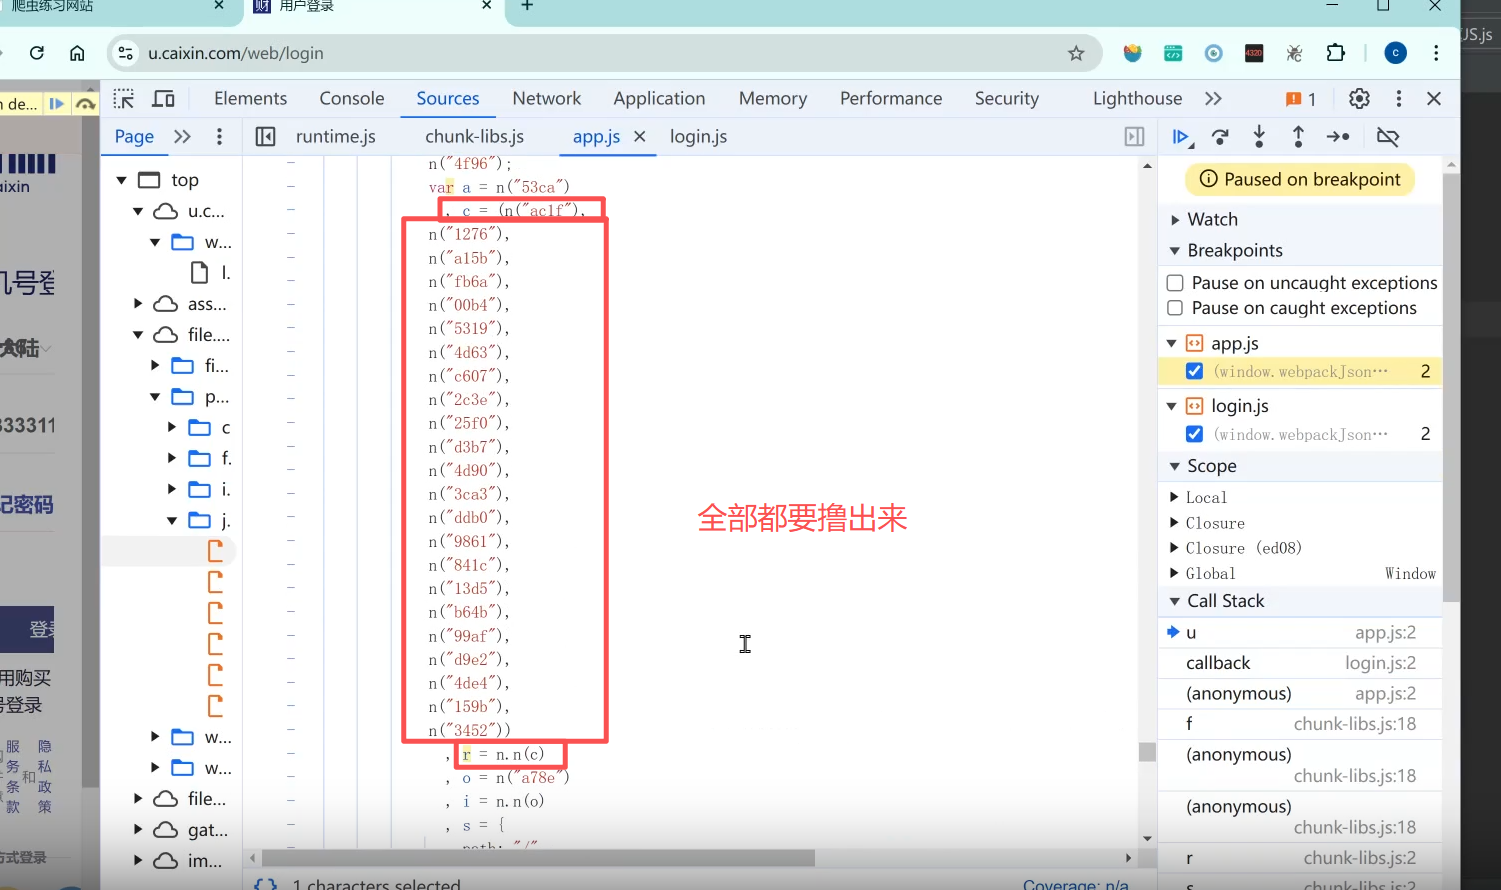Enable Pause on caught exceptions
The height and width of the screenshot is (890, 1501).
tap(1175, 308)
